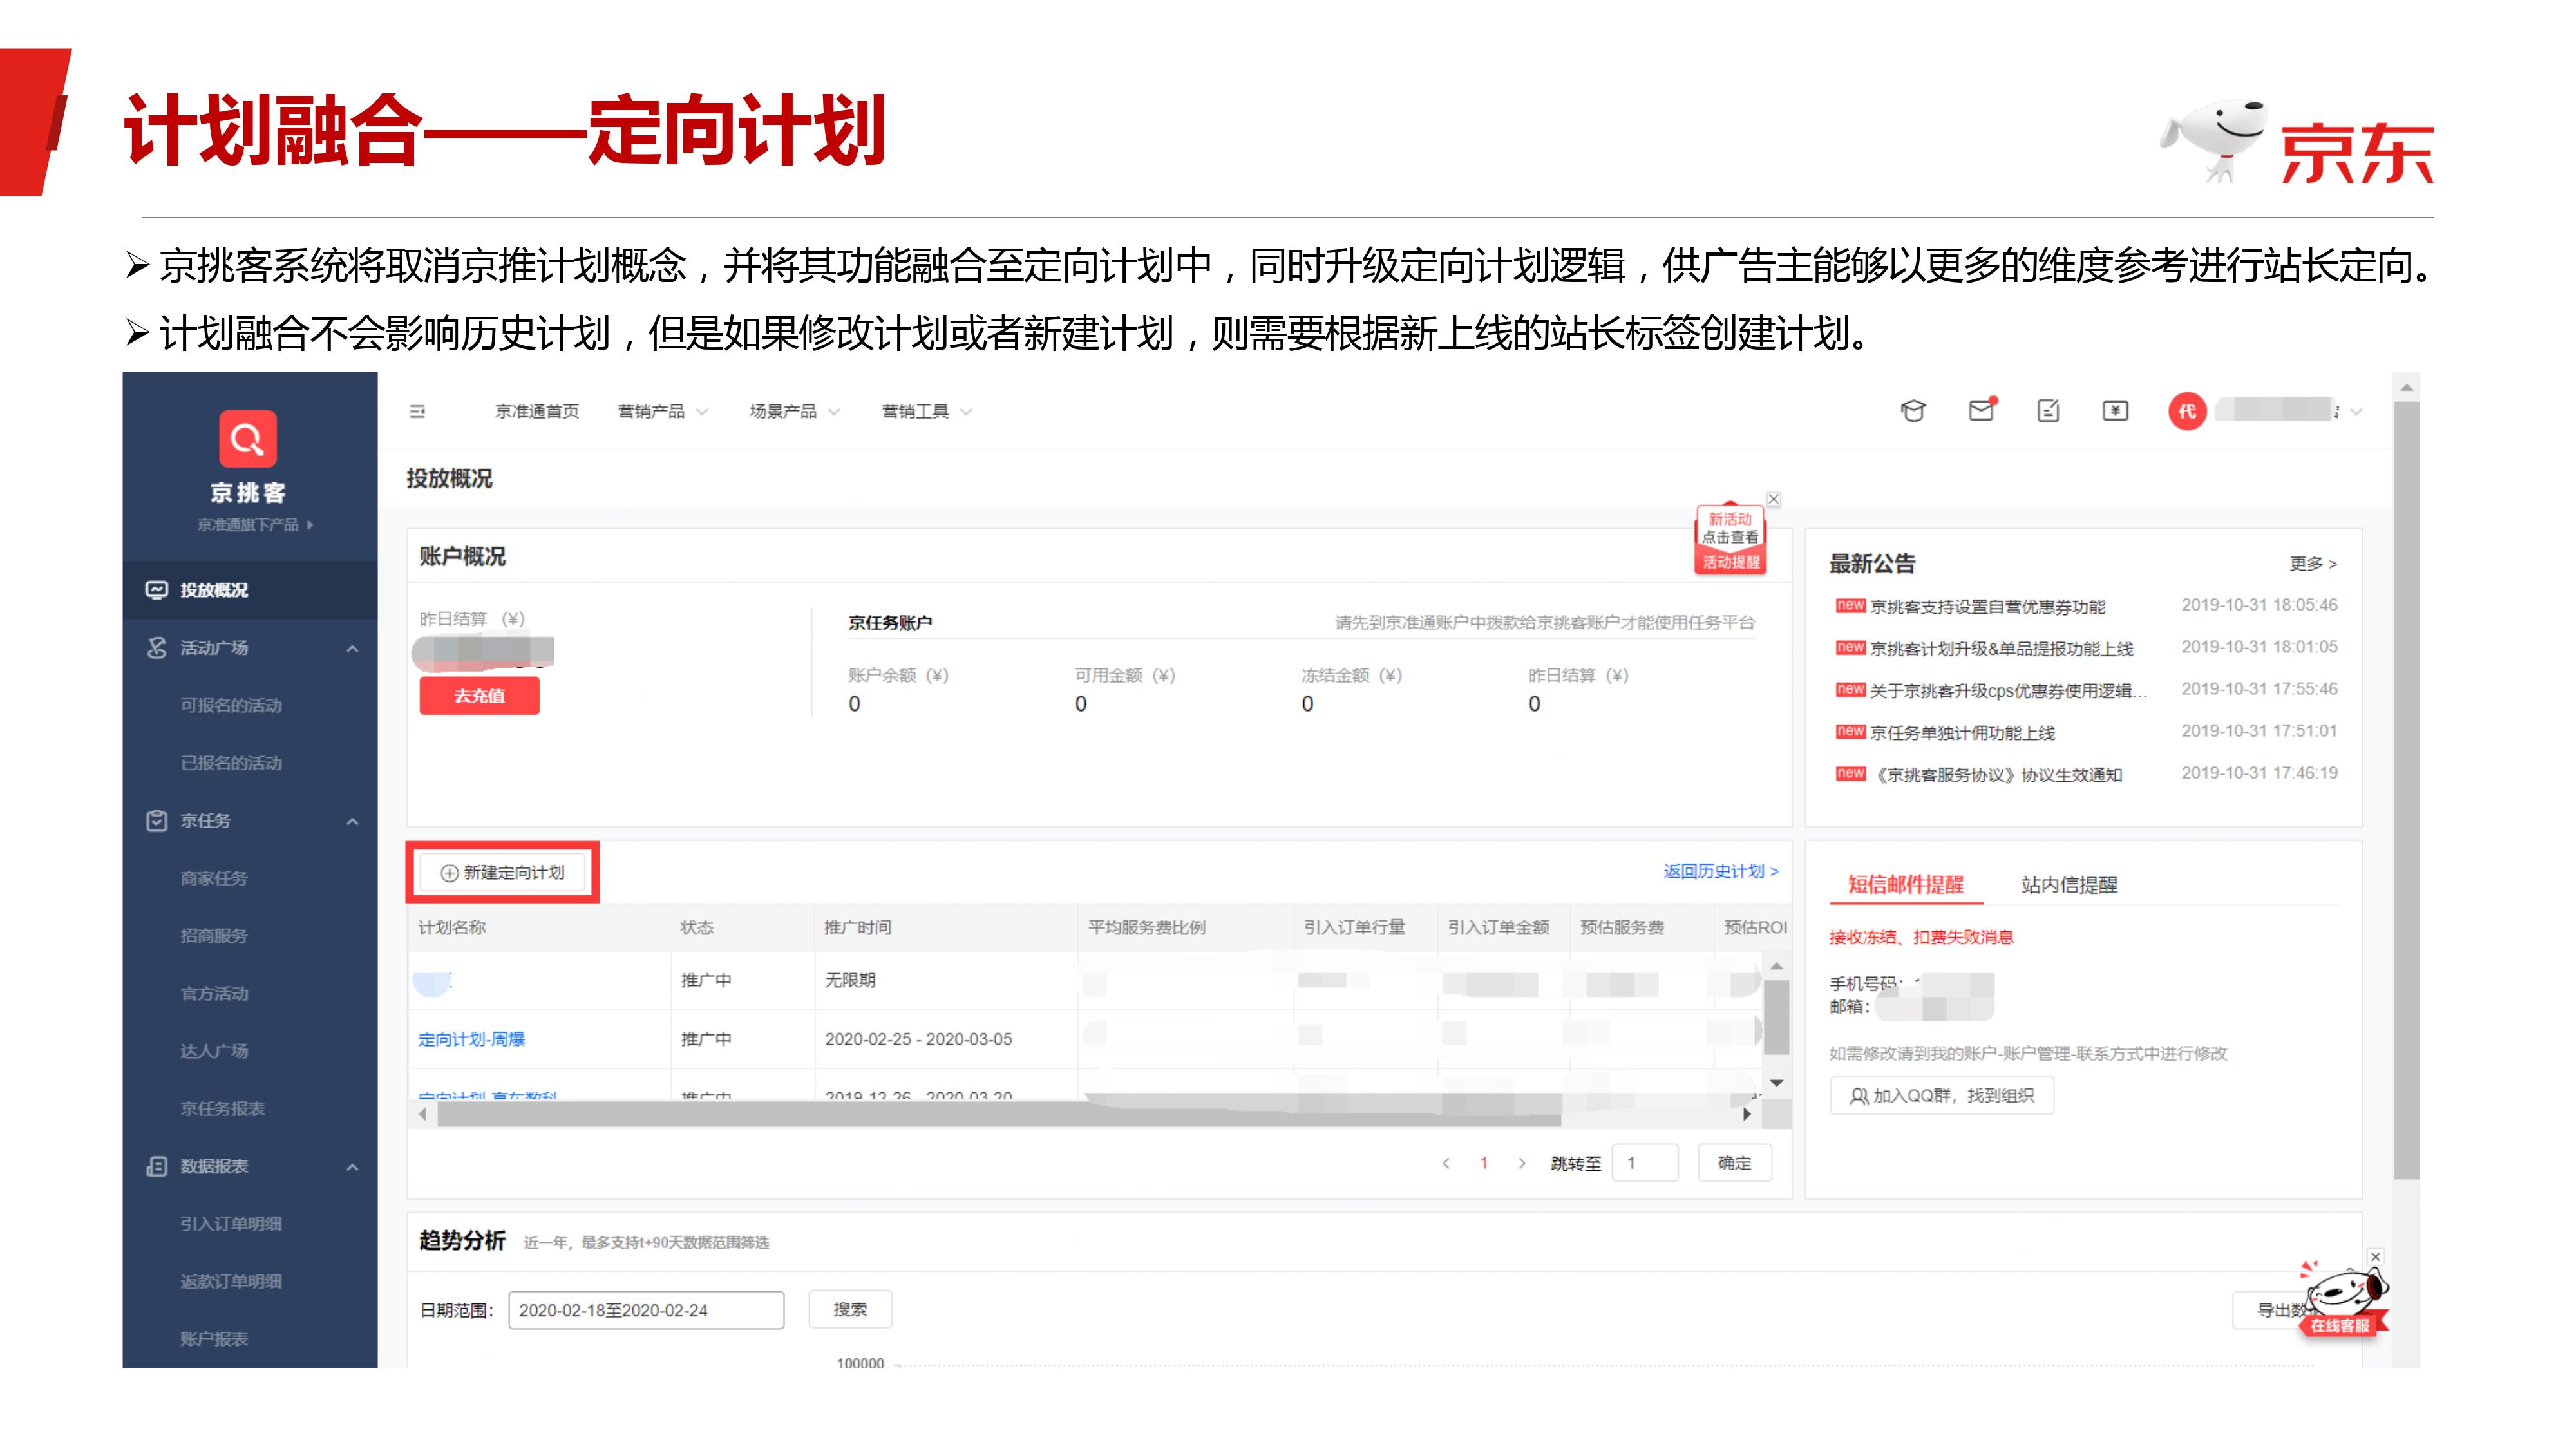Open 达人广场 in sidebar
The height and width of the screenshot is (1449, 2576).
point(214,1052)
